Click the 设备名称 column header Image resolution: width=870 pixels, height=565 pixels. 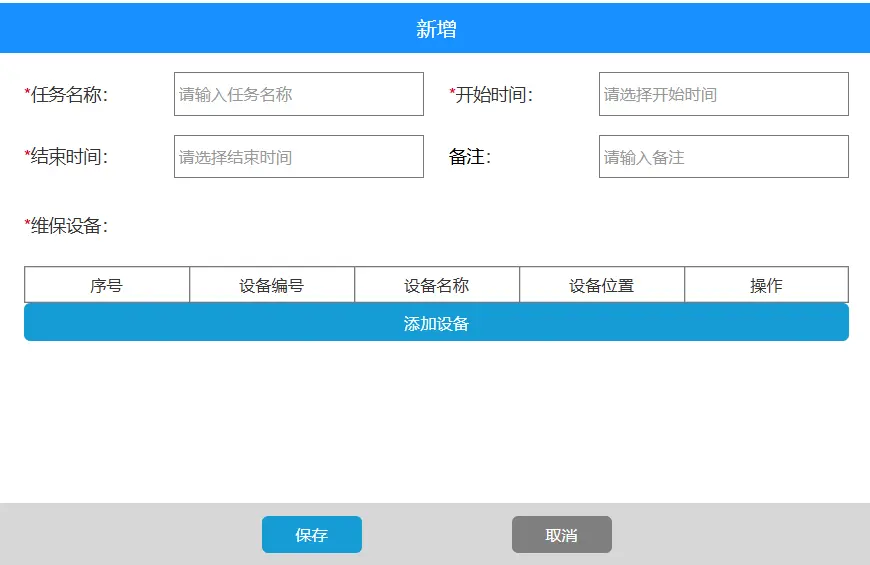pos(437,285)
